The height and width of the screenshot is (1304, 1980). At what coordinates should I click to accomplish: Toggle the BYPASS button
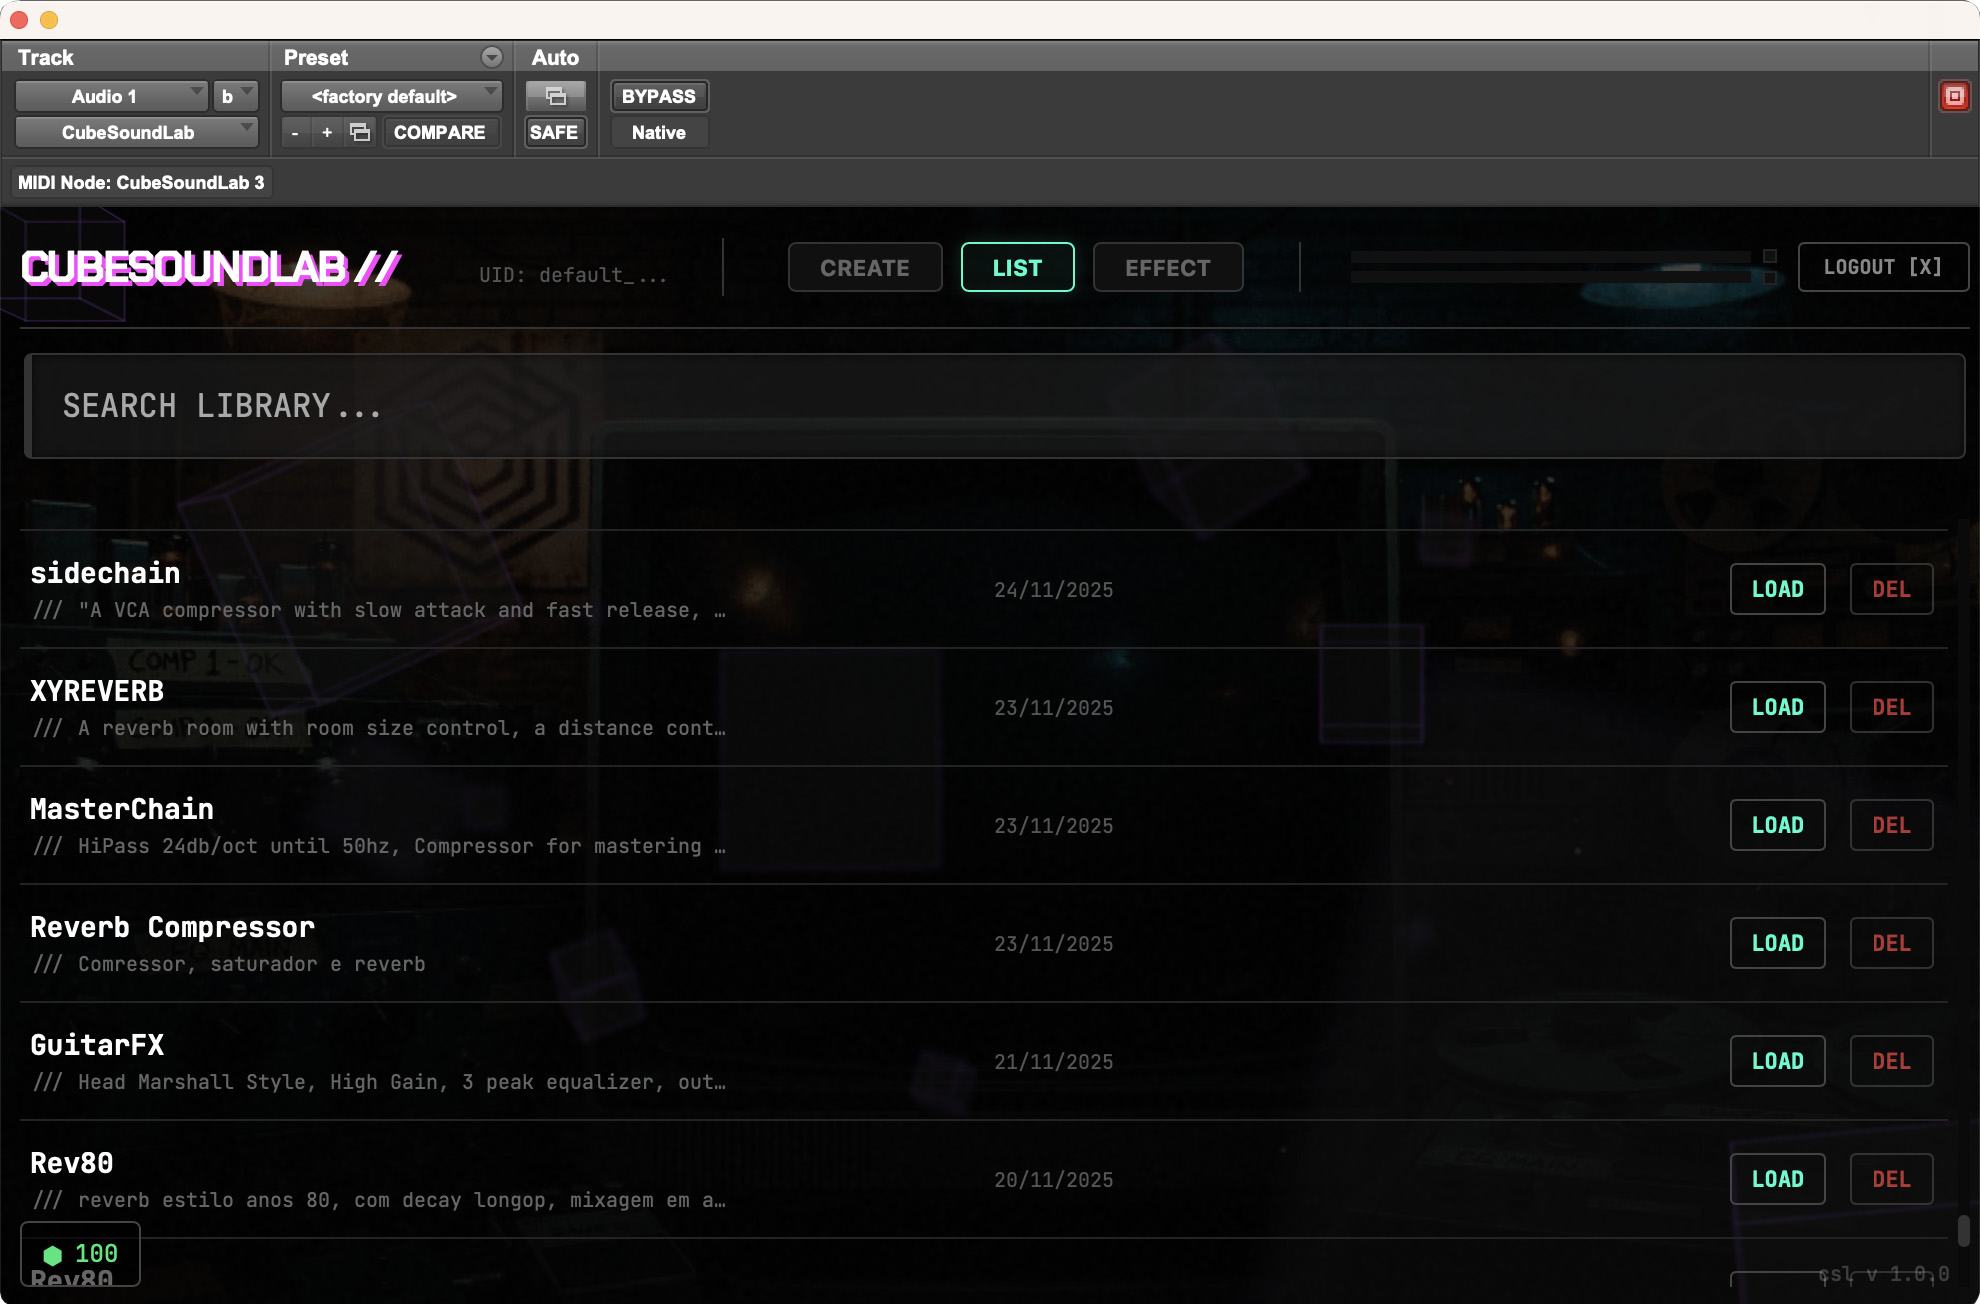pyautogui.click(x=658, y=96)
